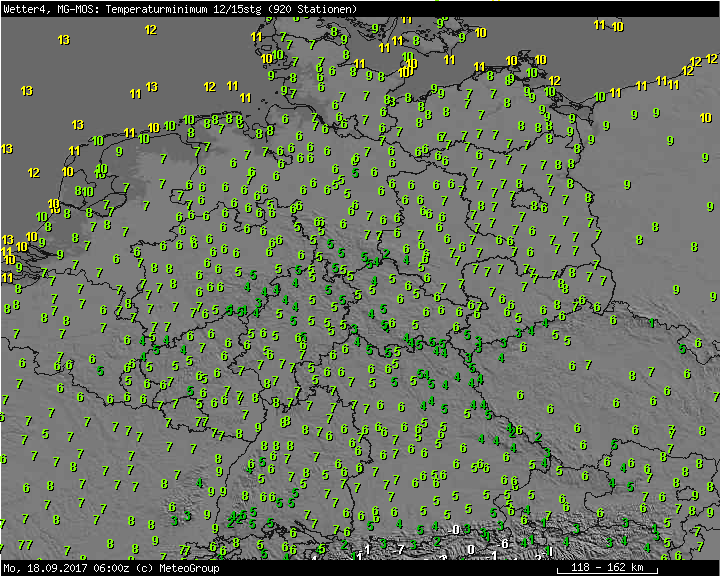Click the '12/15stg' period label
Image resolution: width=720 pixels, height=576 pixels.
(237, 9)
